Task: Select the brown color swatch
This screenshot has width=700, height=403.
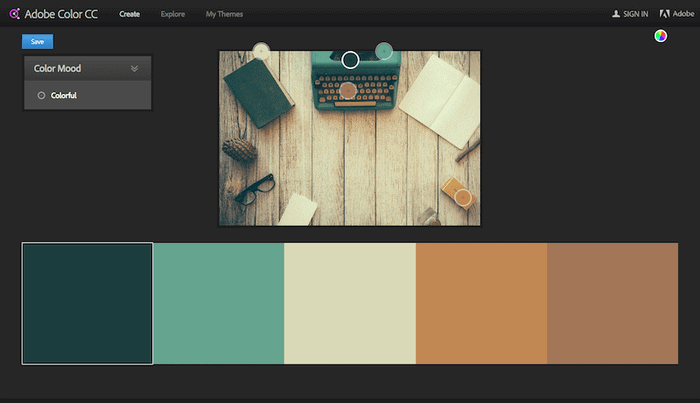Action: coord(612,303)
